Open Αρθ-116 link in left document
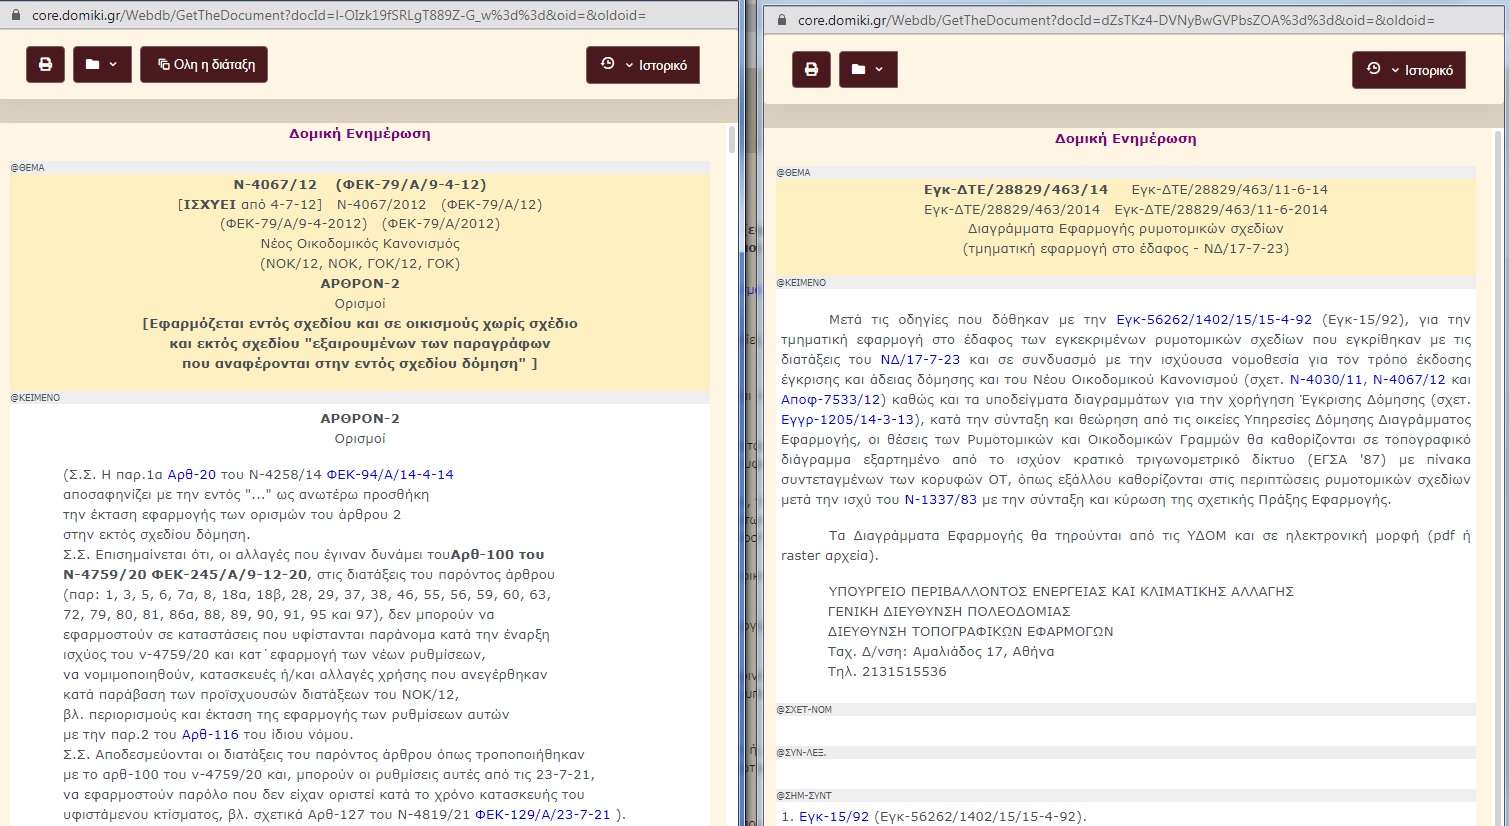1509x826 pixels. point(210,735)
